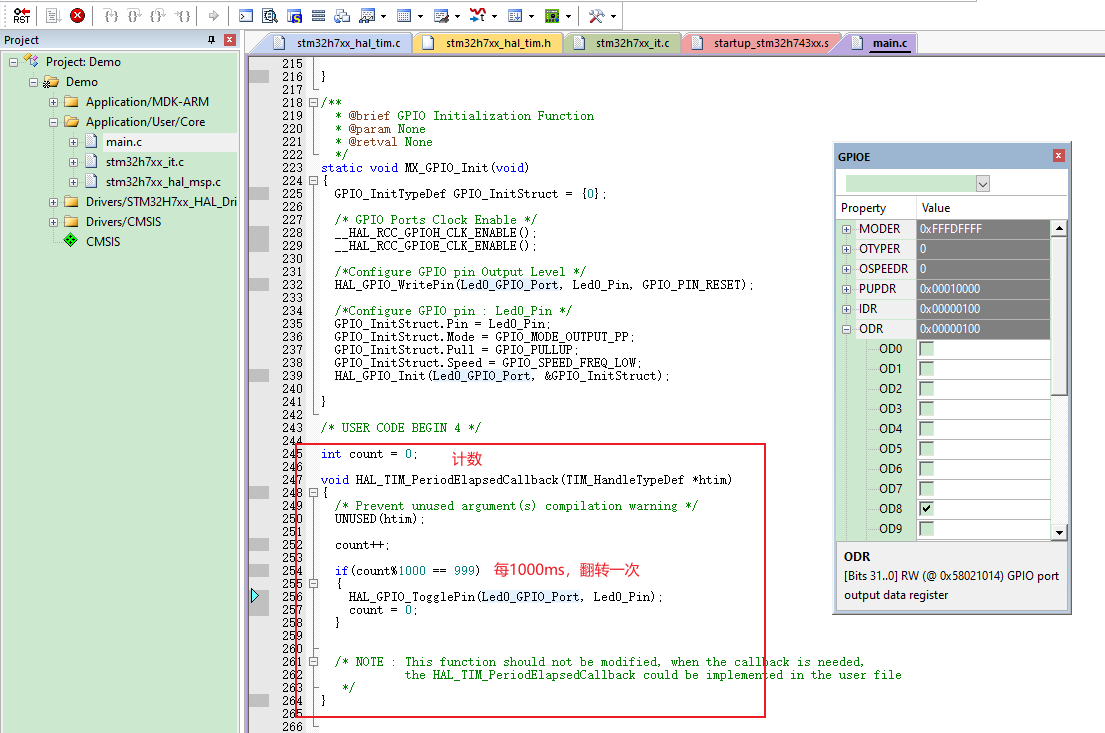Click the Run icon in the debug toolbar
This screenshot has height=733, width=1105.
point(54,15)
